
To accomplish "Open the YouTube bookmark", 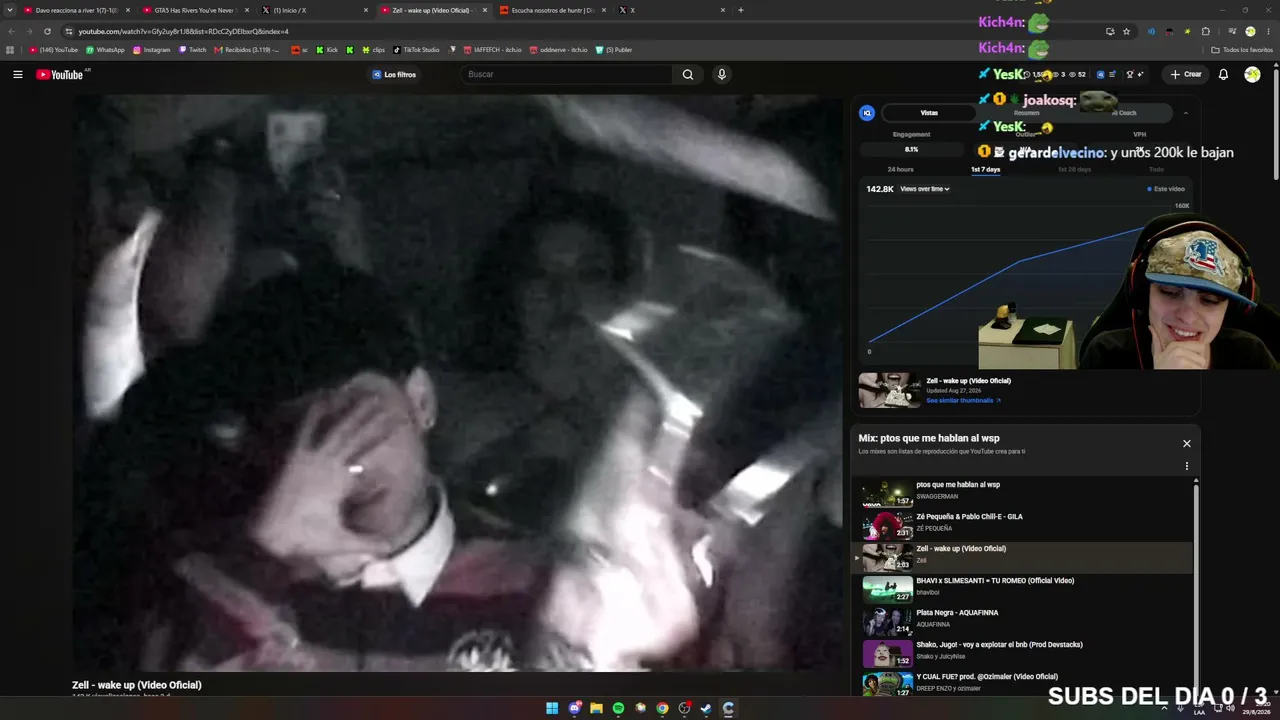I will tap(53, 50).
